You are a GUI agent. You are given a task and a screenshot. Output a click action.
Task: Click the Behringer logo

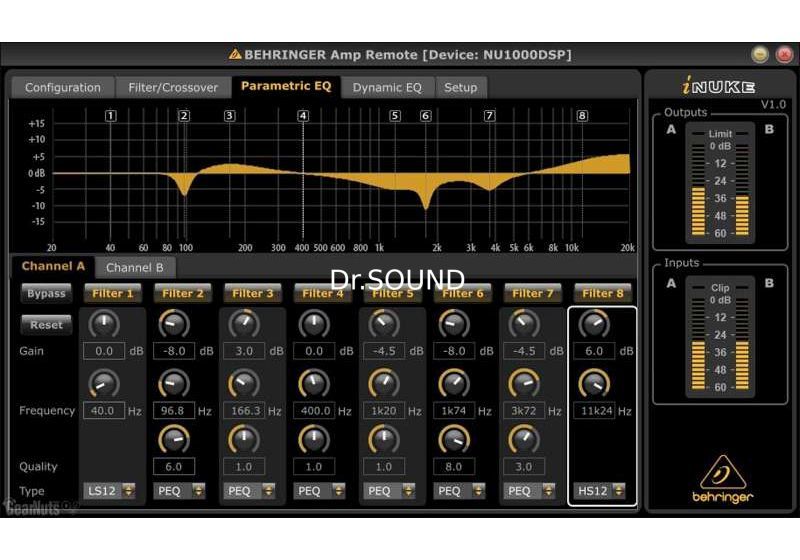[x=722, y=478]
